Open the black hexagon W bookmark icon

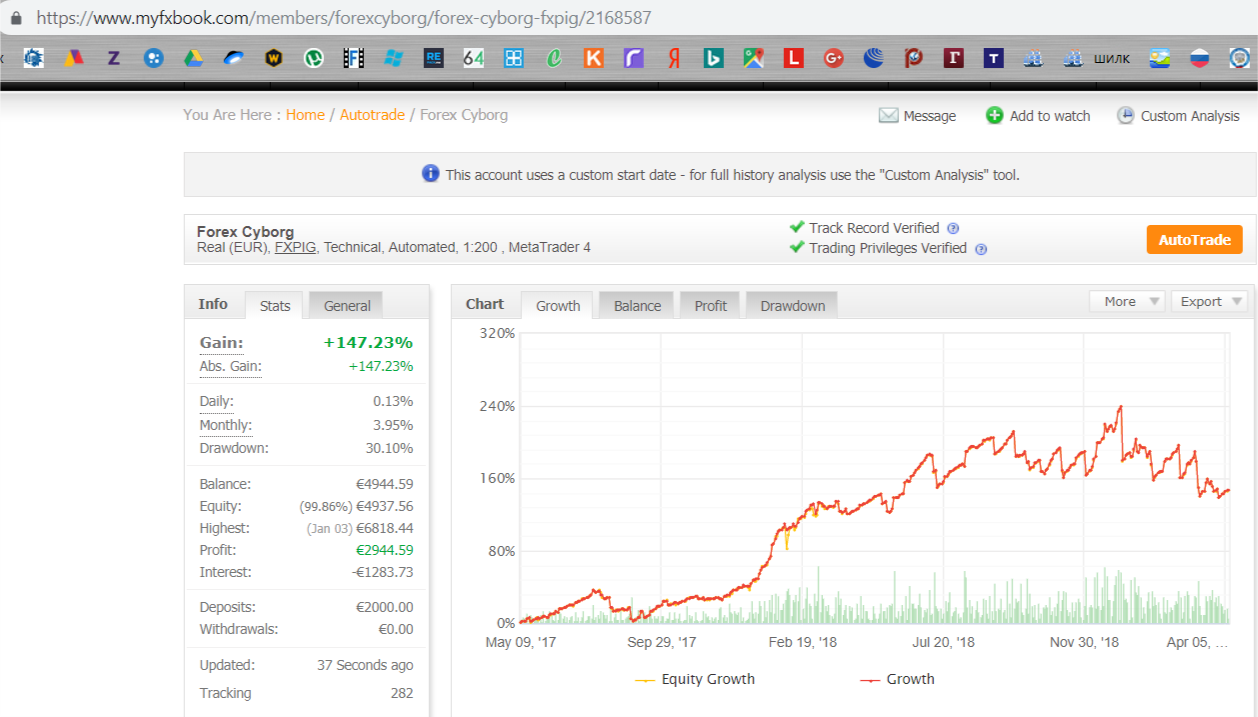click(273, 58)
